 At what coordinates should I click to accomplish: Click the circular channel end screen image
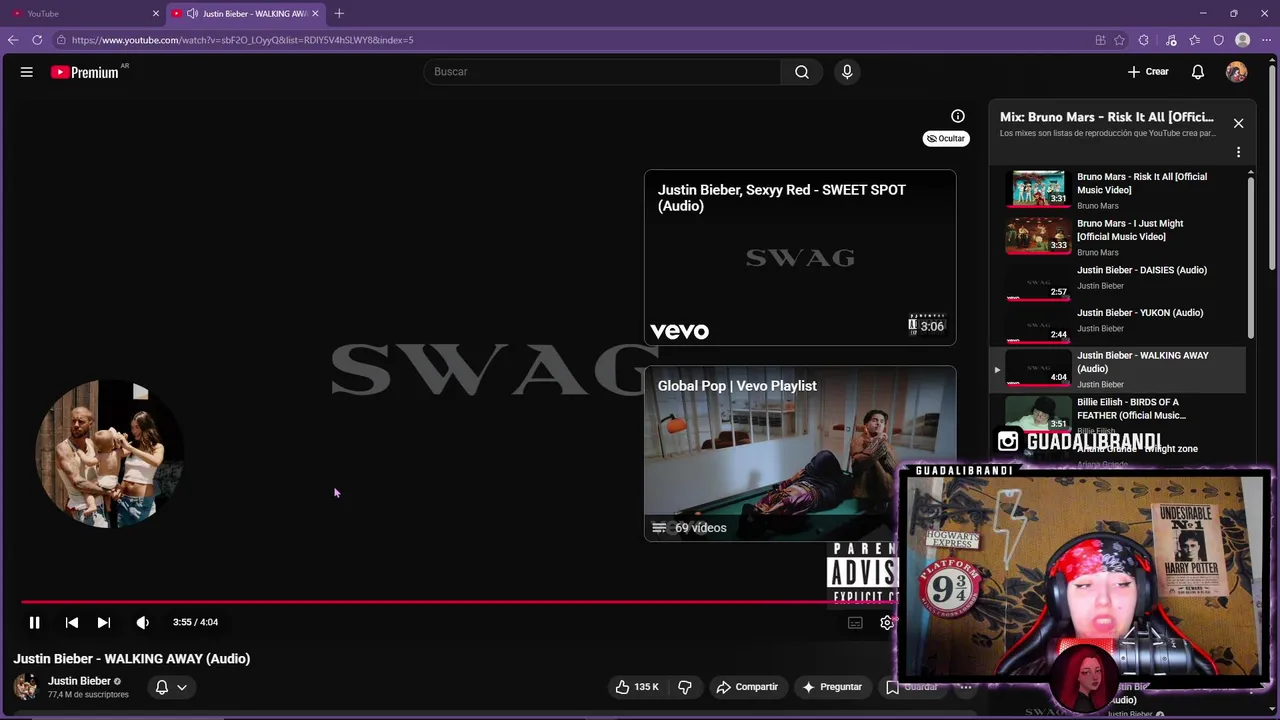[x=109, y=453]
